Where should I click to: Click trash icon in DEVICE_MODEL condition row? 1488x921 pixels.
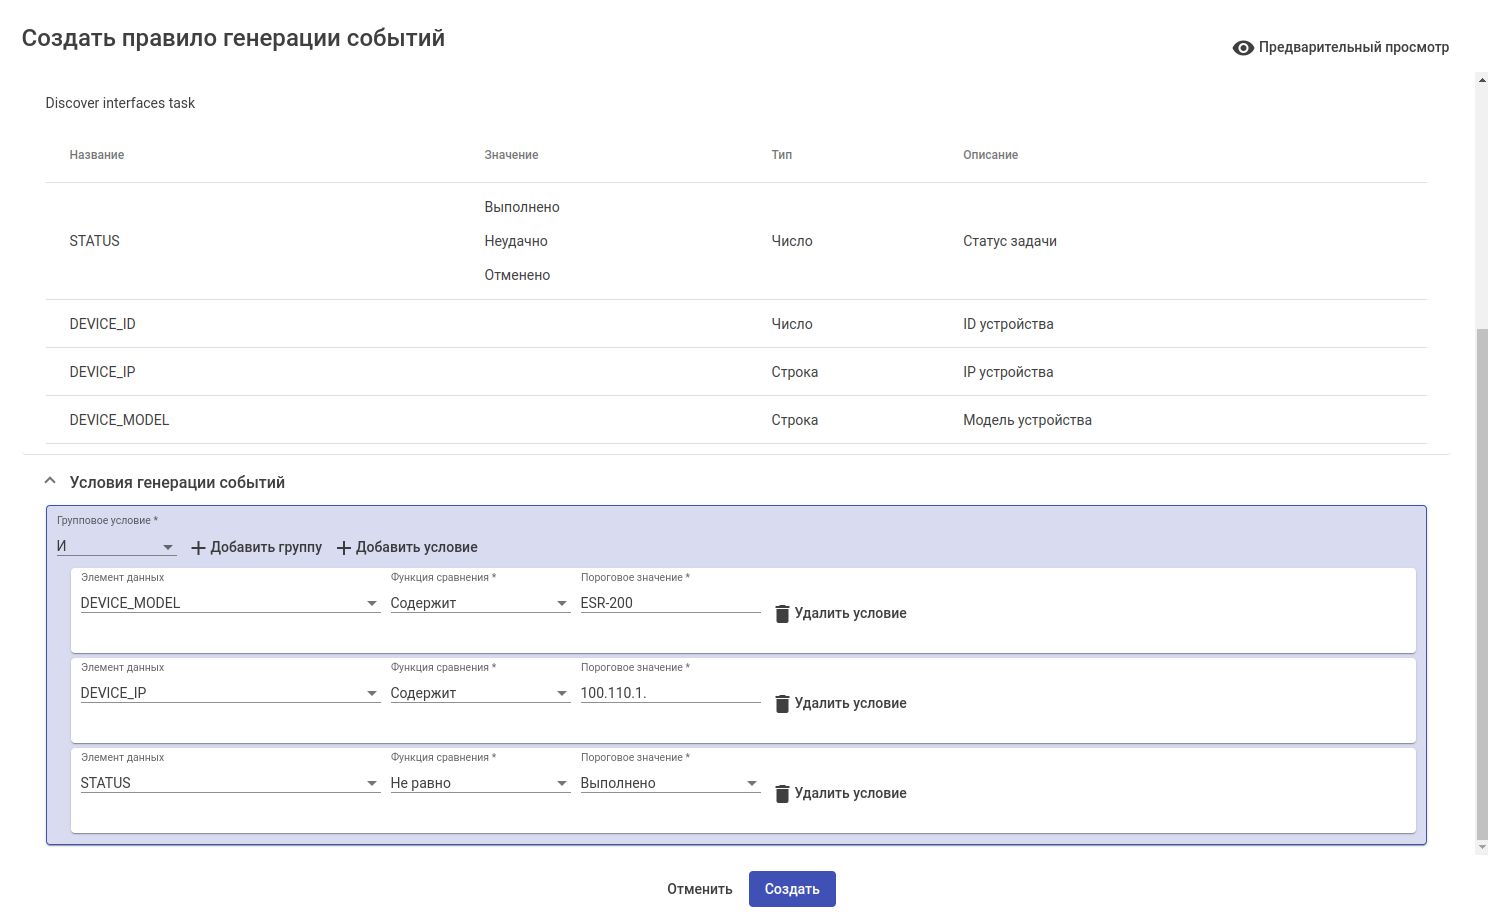tap(782, 614)
